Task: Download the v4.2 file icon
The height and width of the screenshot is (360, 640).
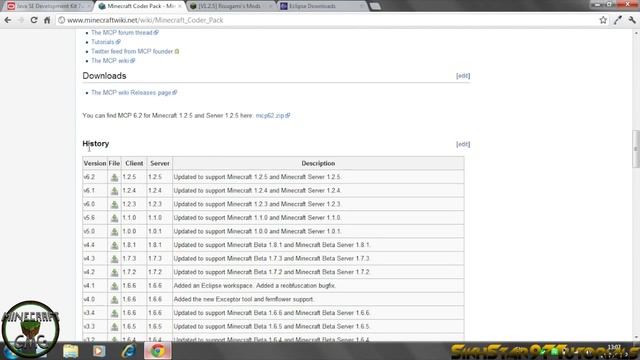Action: click(114, 272)
